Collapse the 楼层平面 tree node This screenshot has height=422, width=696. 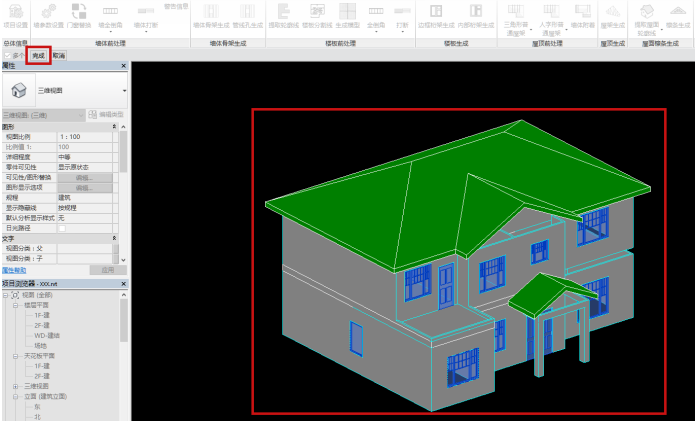tap(16, 305)
